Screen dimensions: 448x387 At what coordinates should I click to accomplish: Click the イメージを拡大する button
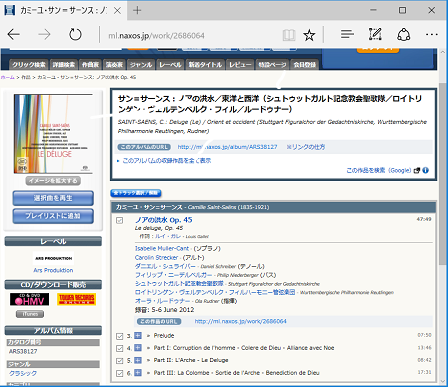tap(53, 181)
